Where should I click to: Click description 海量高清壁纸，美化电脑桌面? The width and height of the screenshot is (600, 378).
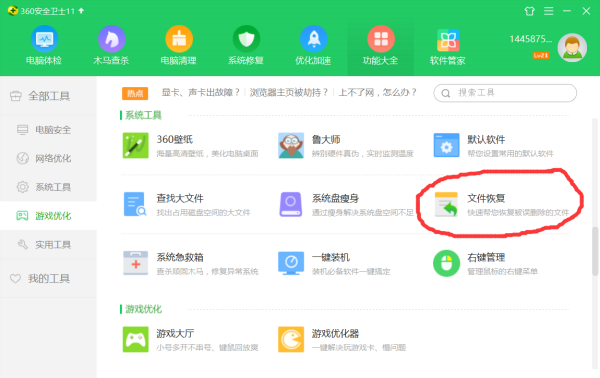click(x=207, y=154)
